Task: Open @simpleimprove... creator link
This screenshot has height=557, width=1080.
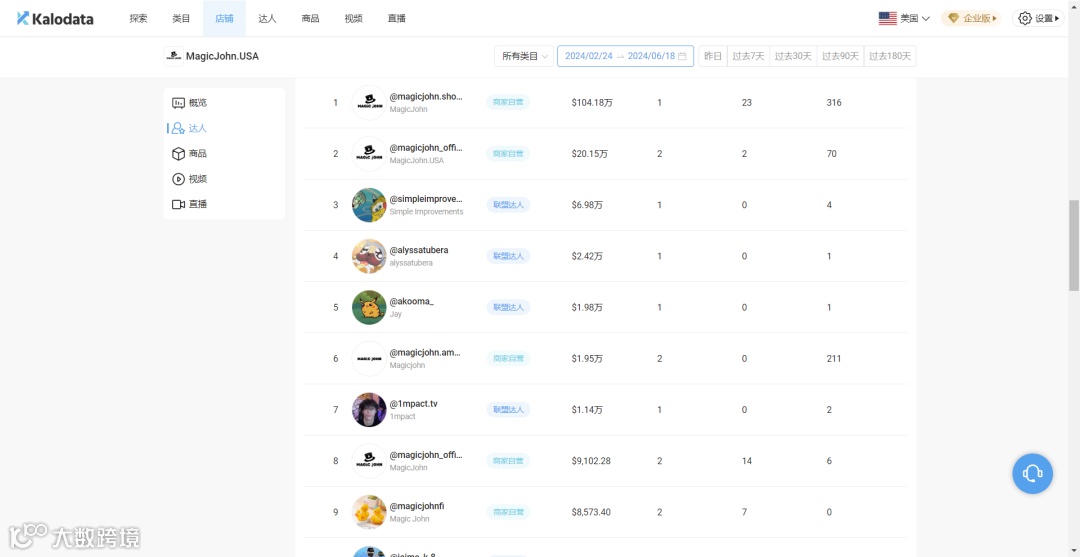Action: 426,199
